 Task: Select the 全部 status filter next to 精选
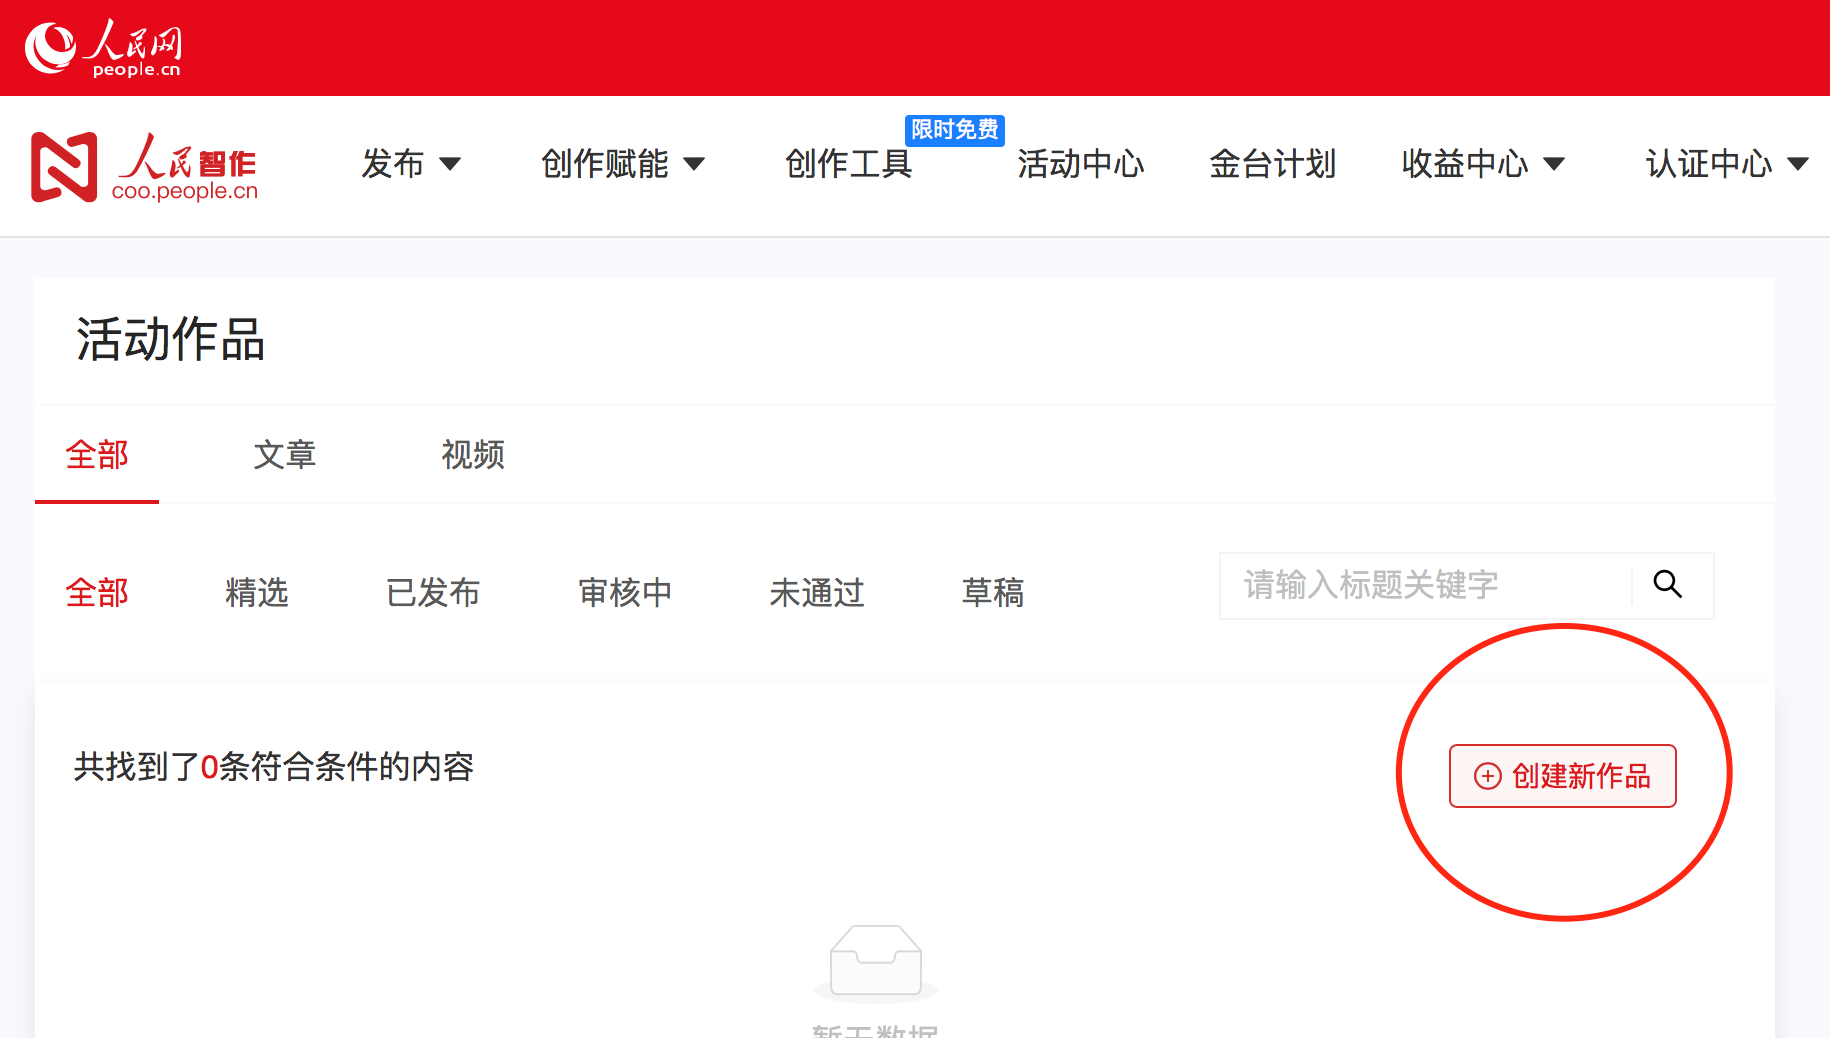click(x=97, y=593)
